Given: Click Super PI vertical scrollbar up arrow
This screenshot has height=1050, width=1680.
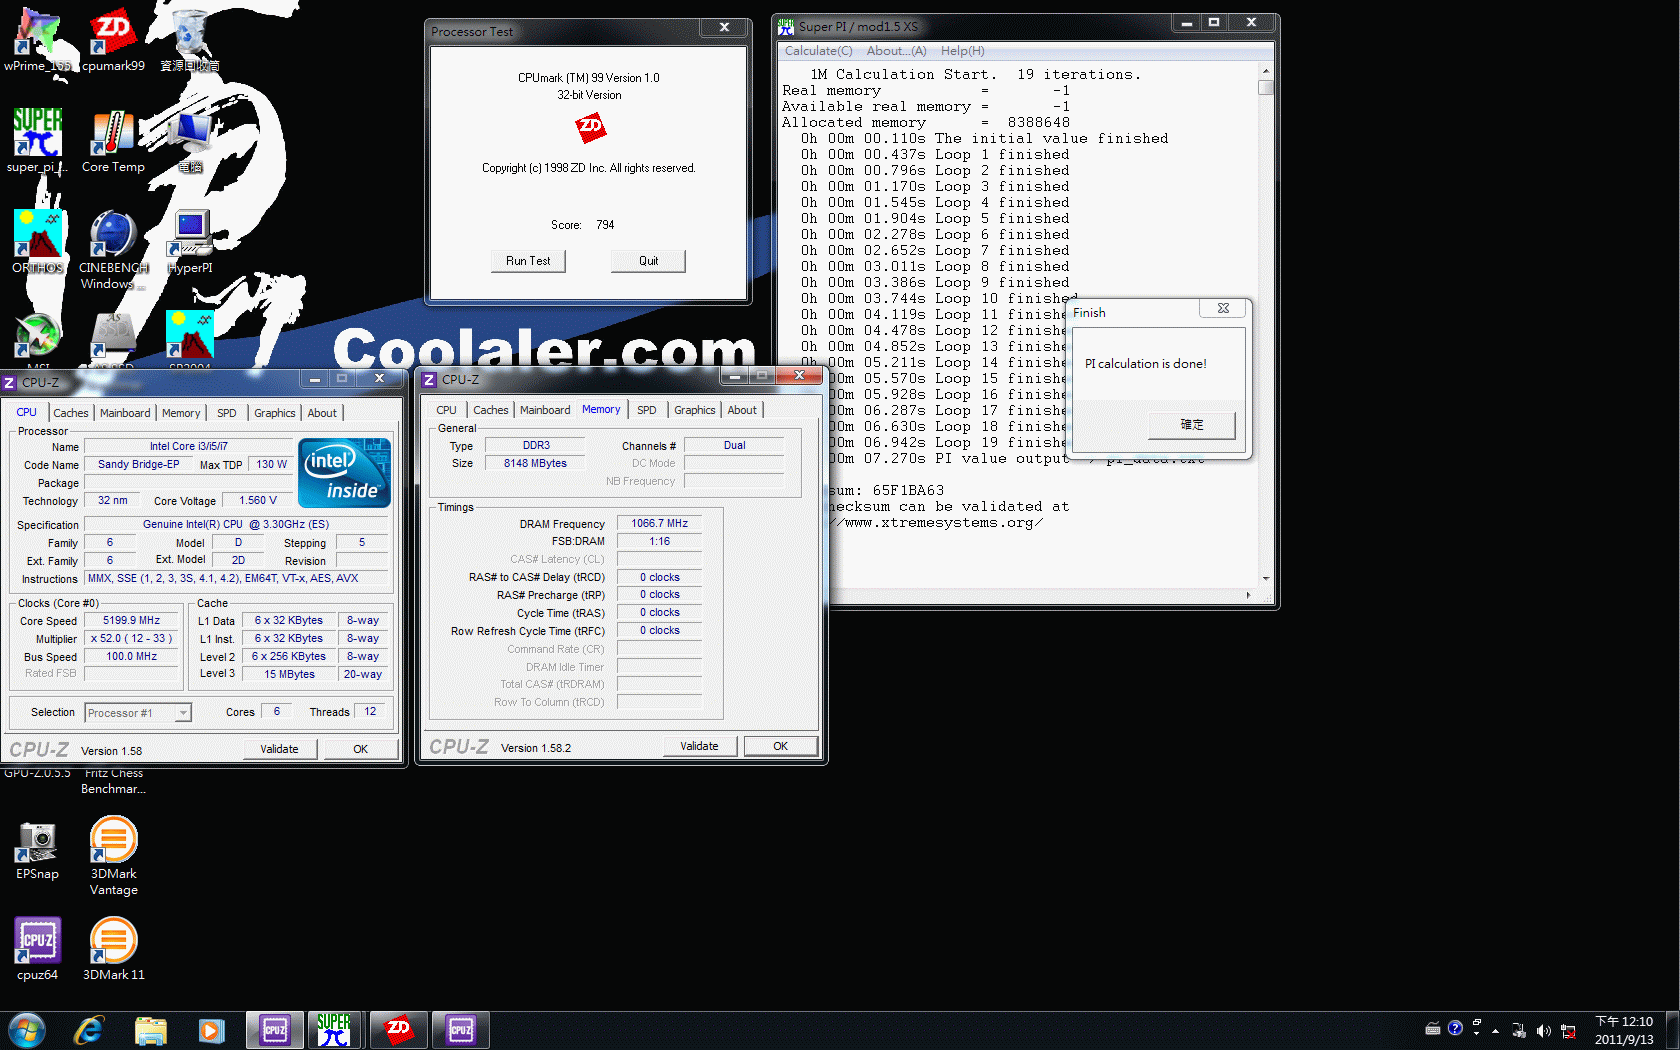Looking at the screenshot, I should point(1266,71).
